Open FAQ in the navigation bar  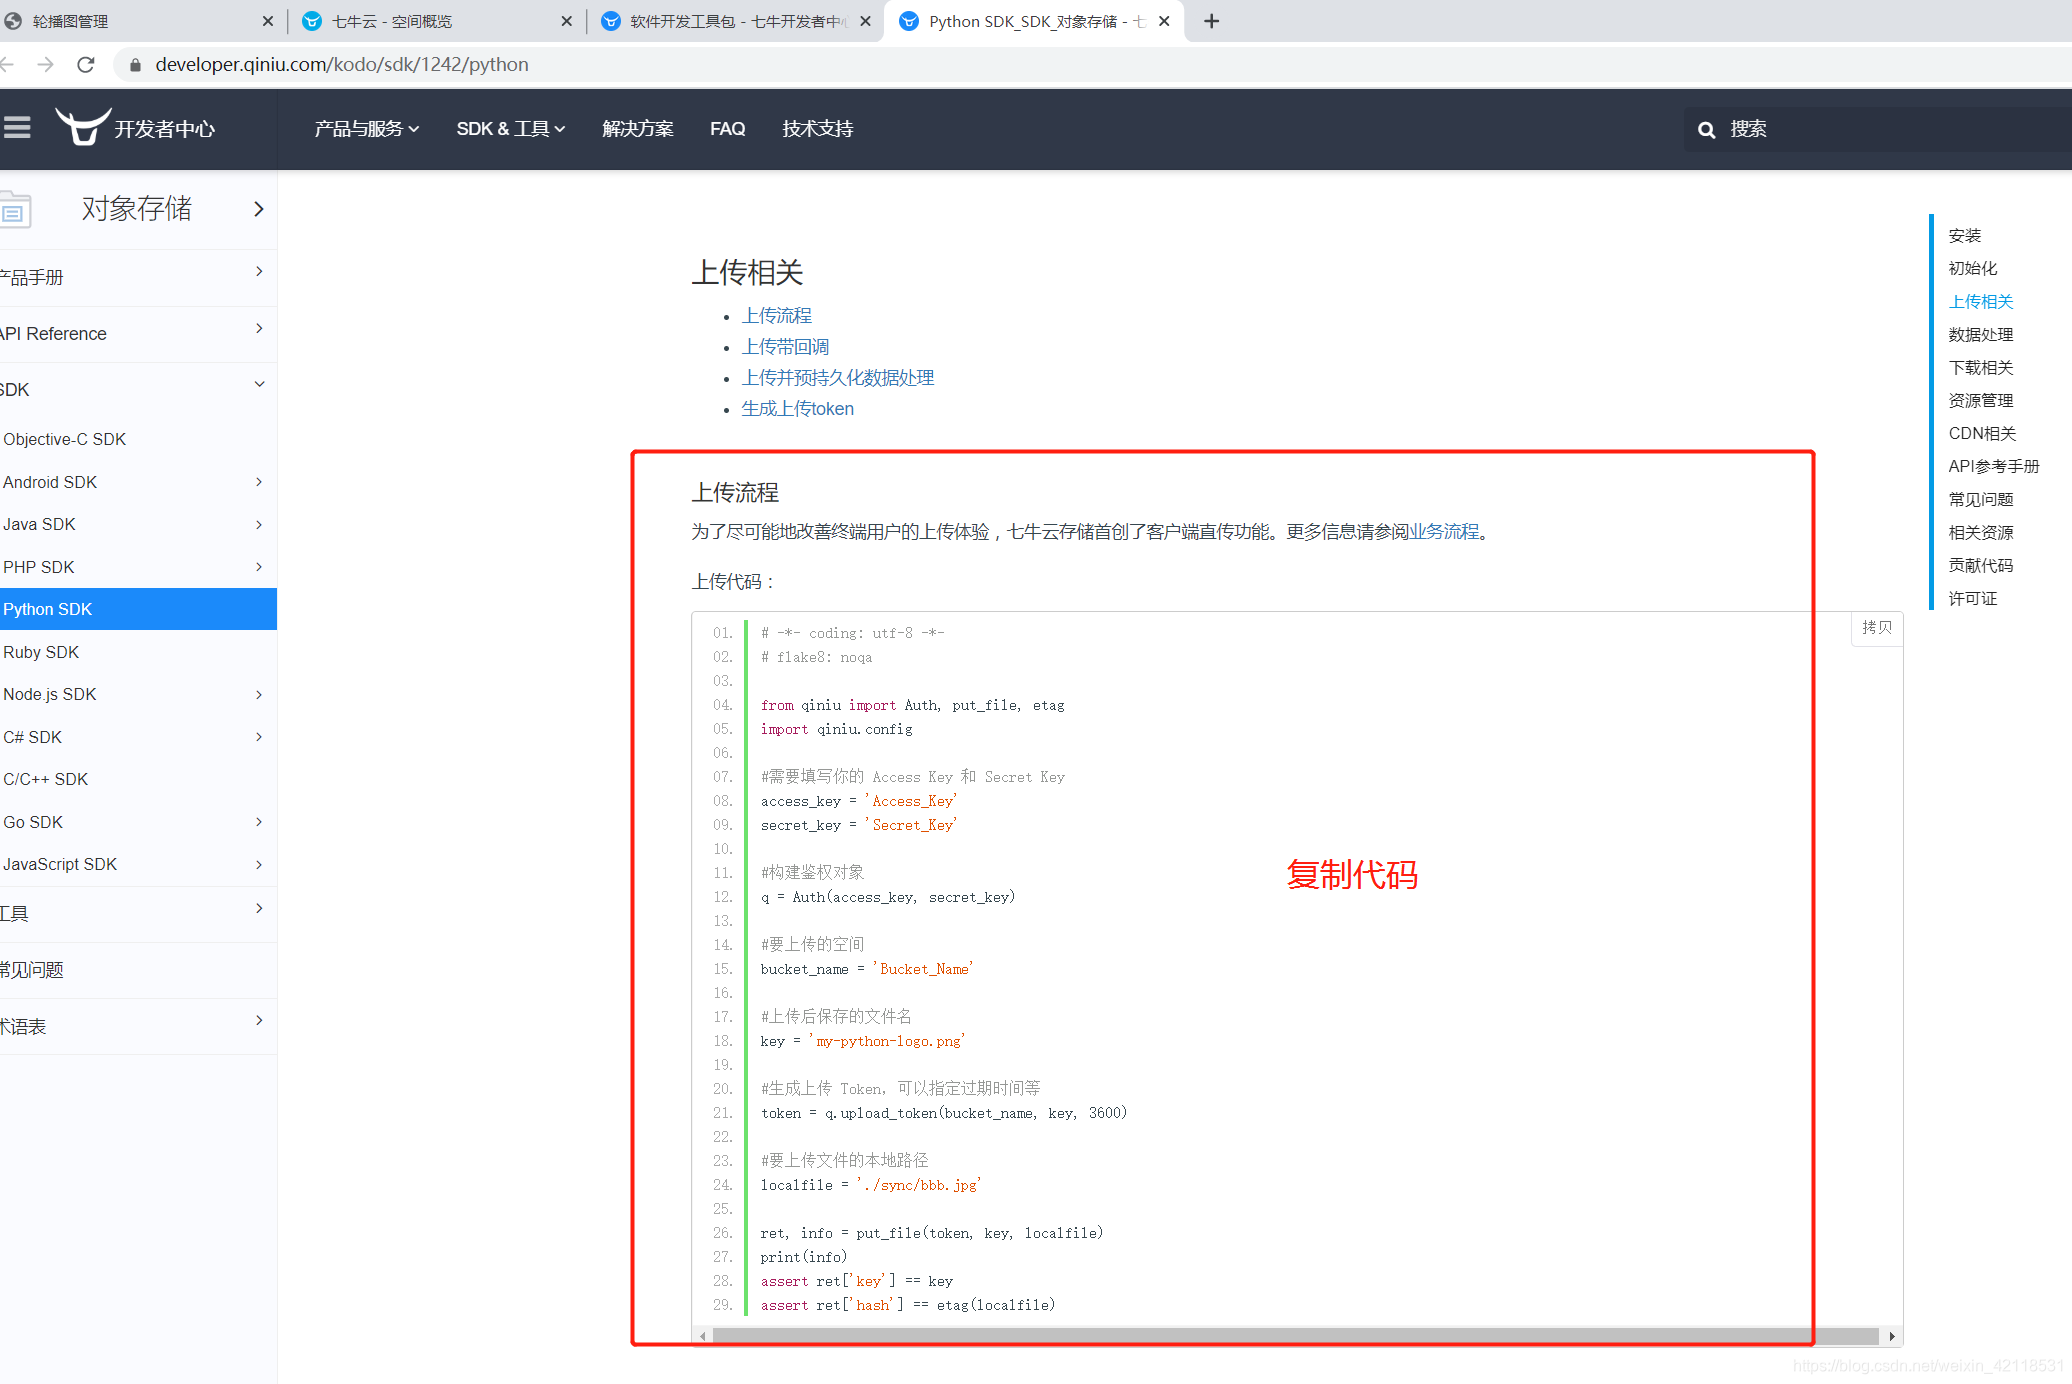(x=727, y=129)
